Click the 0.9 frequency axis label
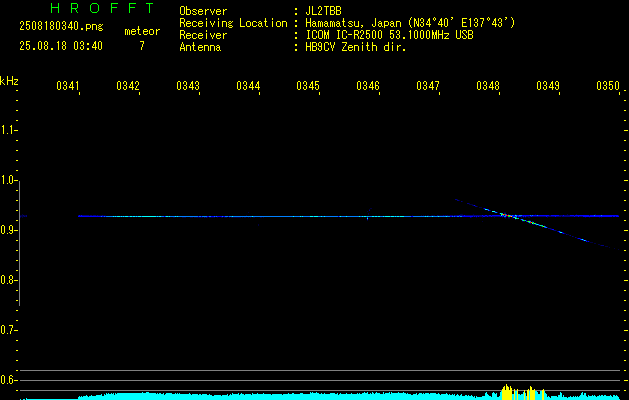Image resolution: width=629 pixels, height=400 pixels. point(8,230)
